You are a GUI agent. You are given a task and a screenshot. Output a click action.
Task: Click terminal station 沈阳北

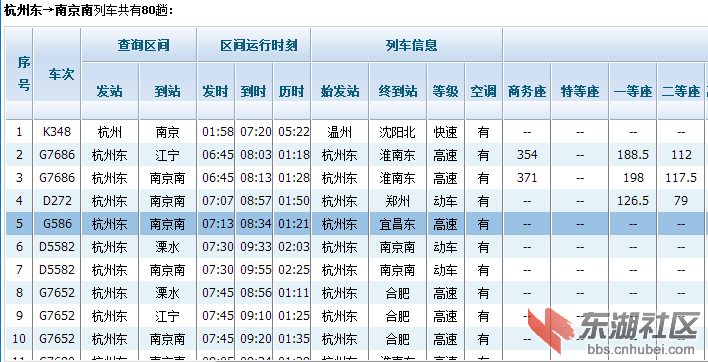pyautogui.click(x=397, y=132)
